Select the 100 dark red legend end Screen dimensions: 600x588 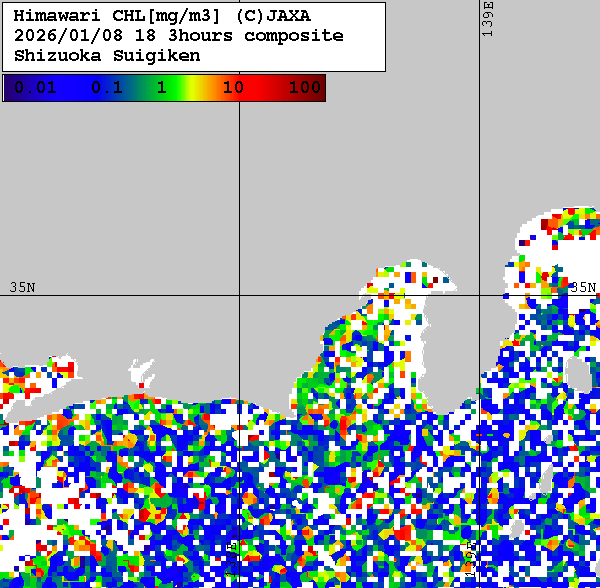[304, 88]
